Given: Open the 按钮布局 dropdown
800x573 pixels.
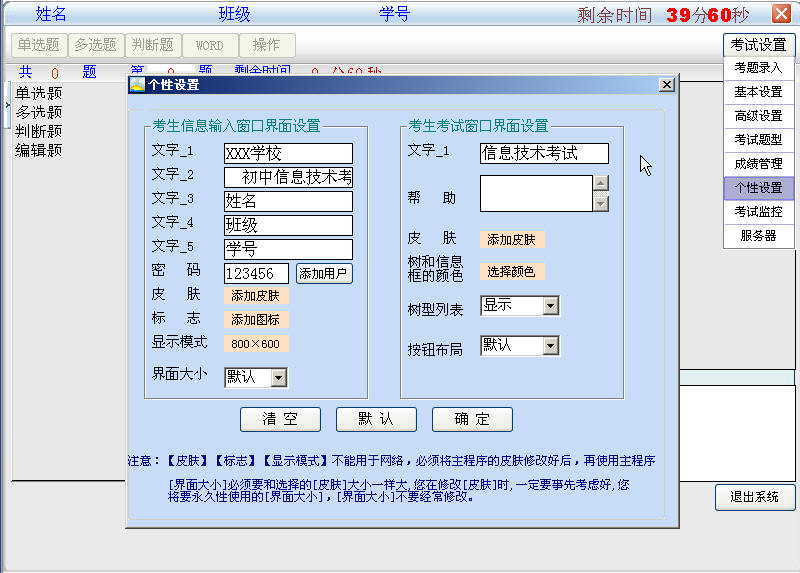Looking at the screenshot, I should 550,346.
